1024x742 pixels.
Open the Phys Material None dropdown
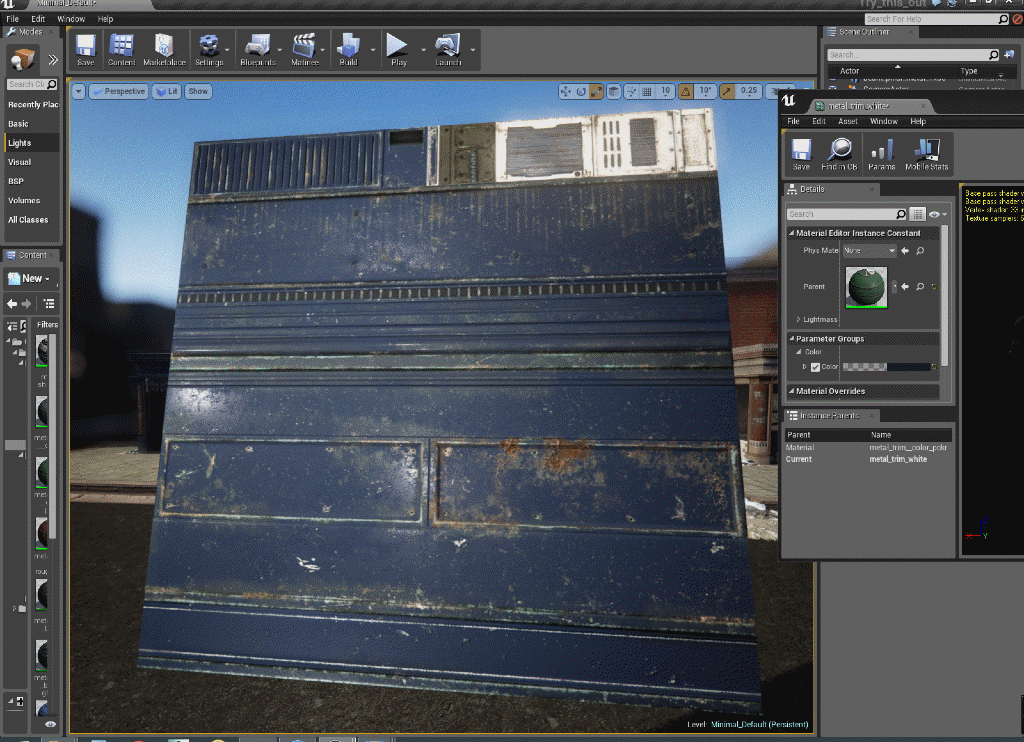pyautogui.click(x=869, y=251)
